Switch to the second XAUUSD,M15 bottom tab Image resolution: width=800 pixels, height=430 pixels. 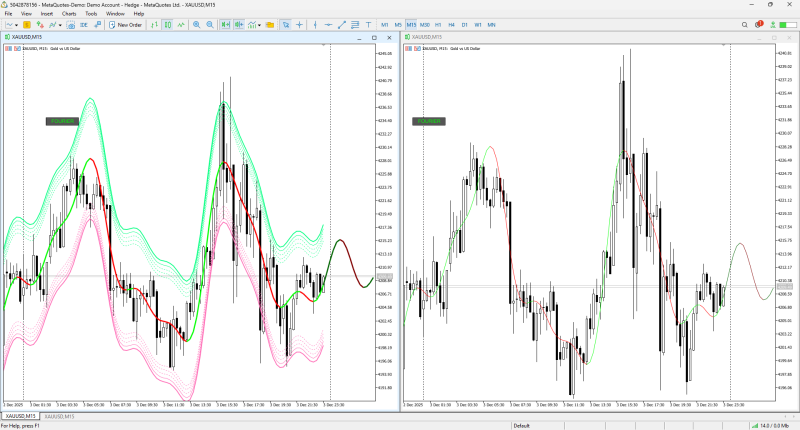(59, 416)
